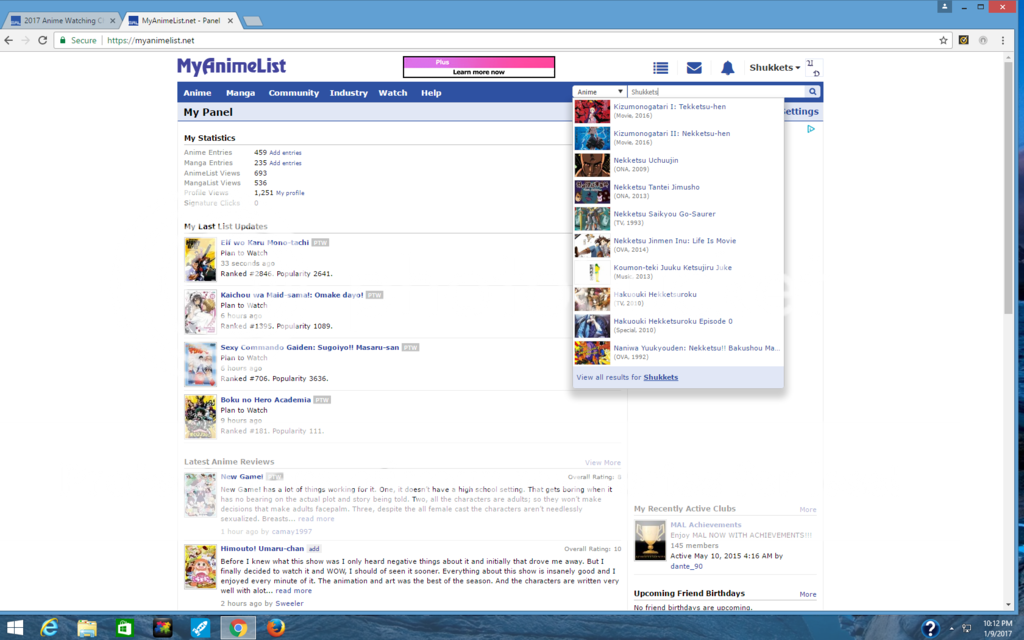Image resolution: width=1024 pixels, height=640 pixels.
Task: Launch Firefox from the taskbar
Action: [277, 627]
